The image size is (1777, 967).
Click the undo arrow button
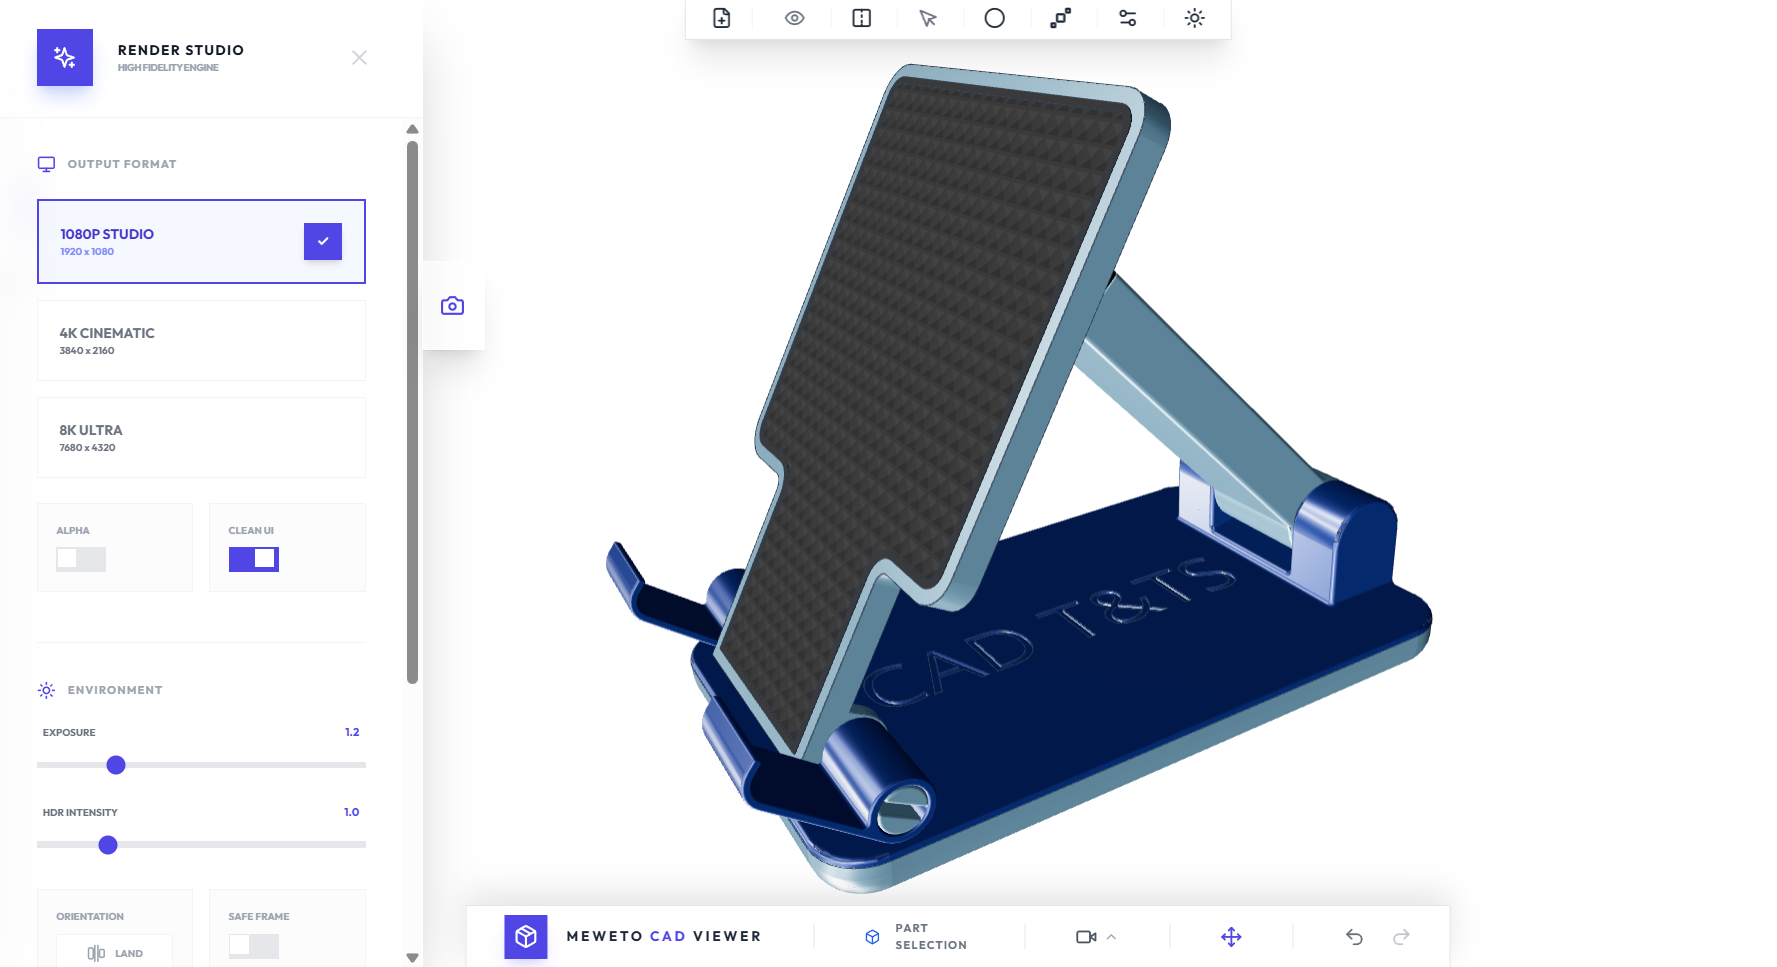click(1355, 937)
